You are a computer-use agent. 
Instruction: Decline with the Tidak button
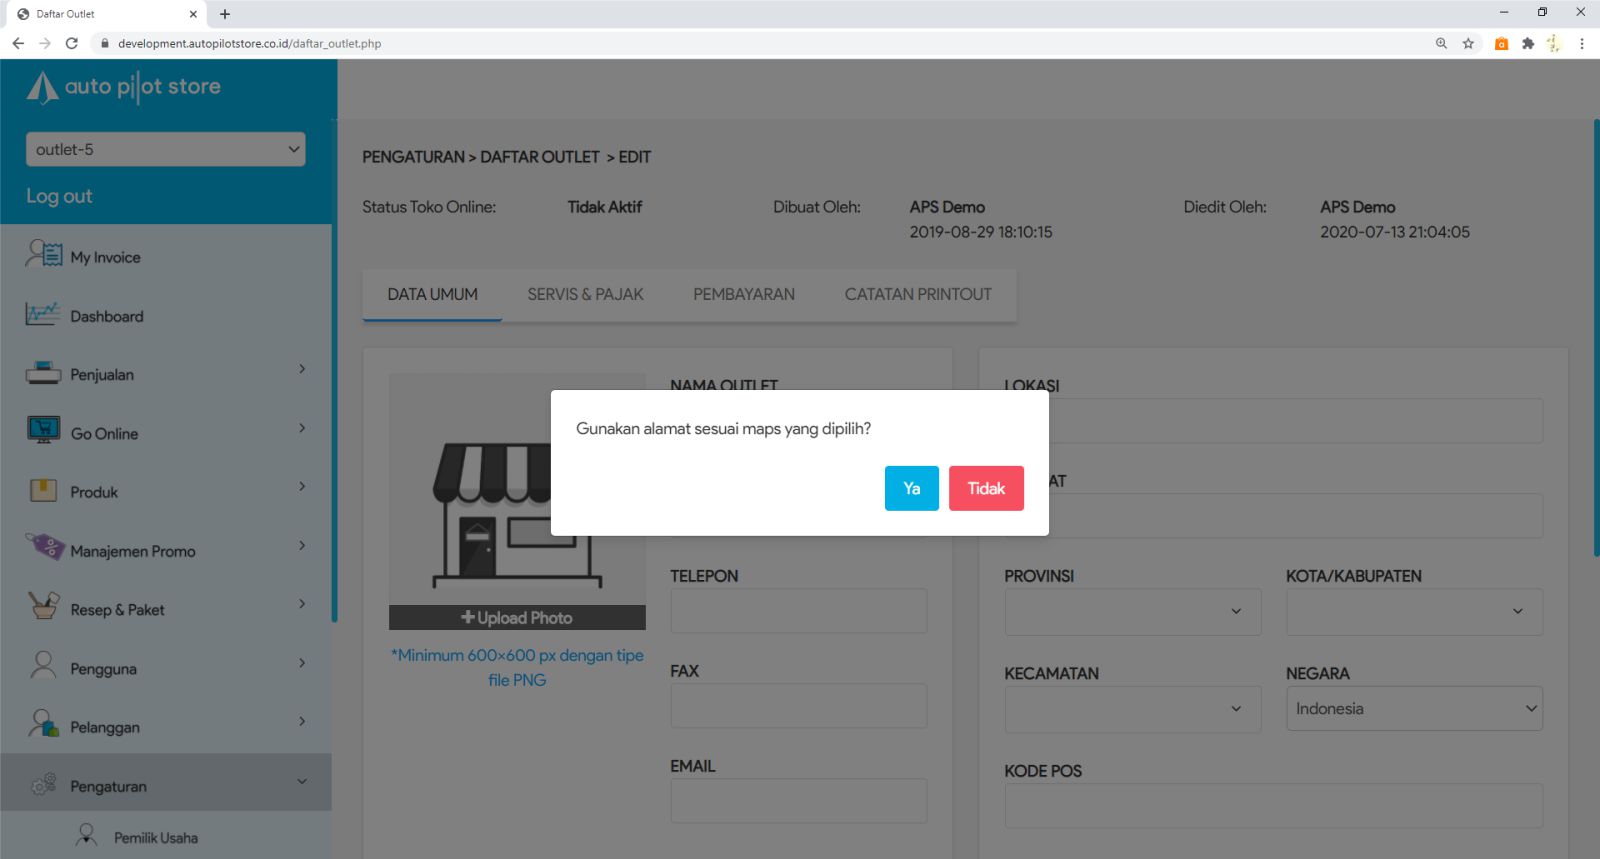pos(985,488)
